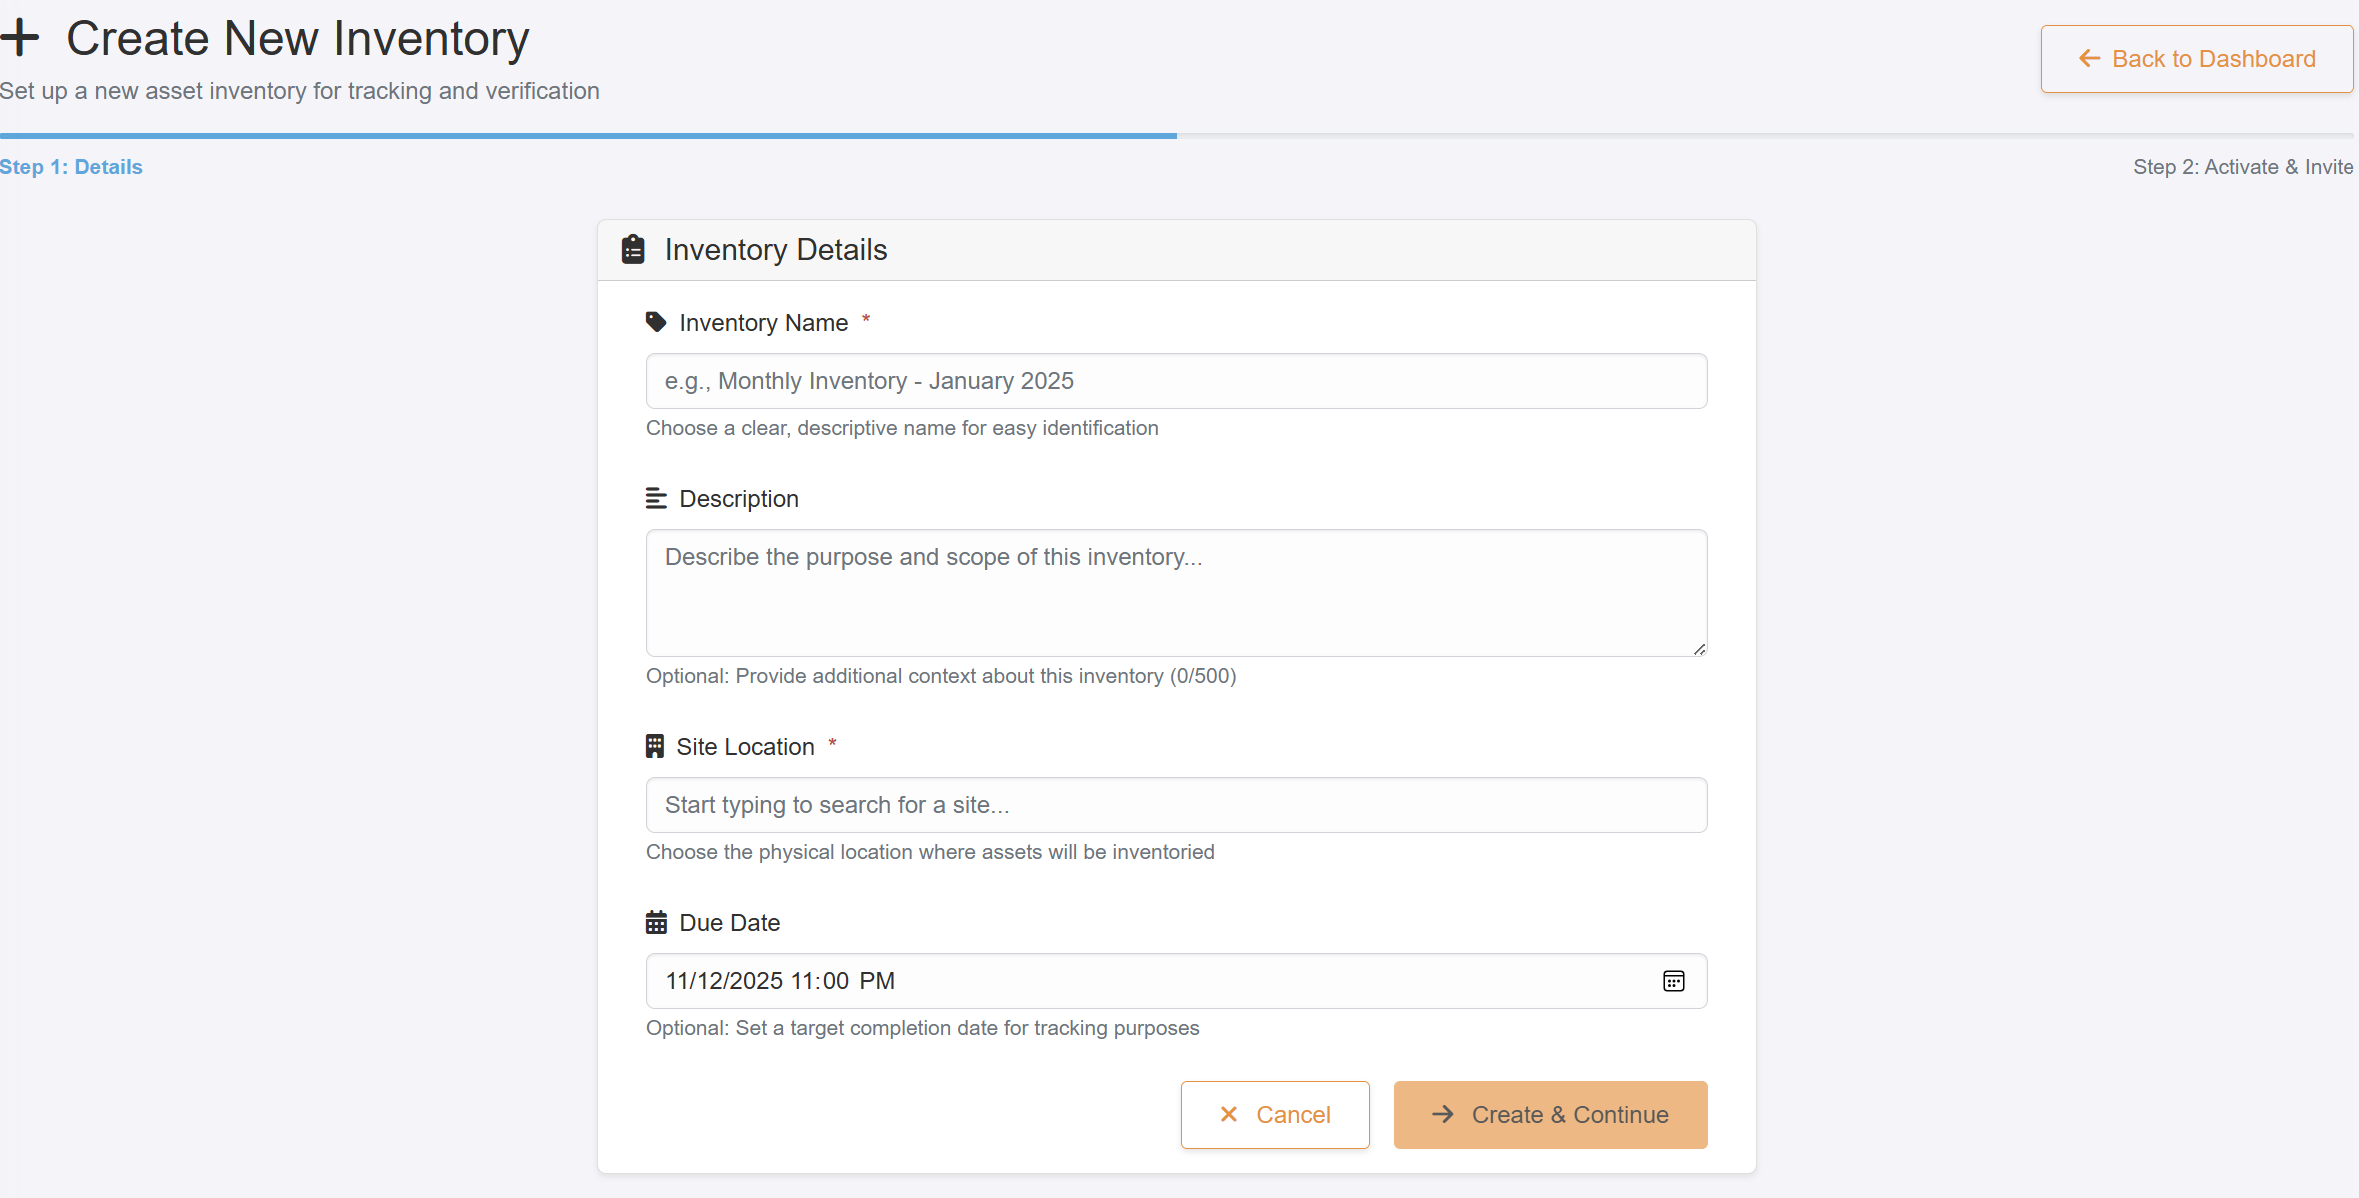2359x1198 pixels.
Task: Click the arrow icon on Create & Continue
Action: [x=1442, y=1114]
